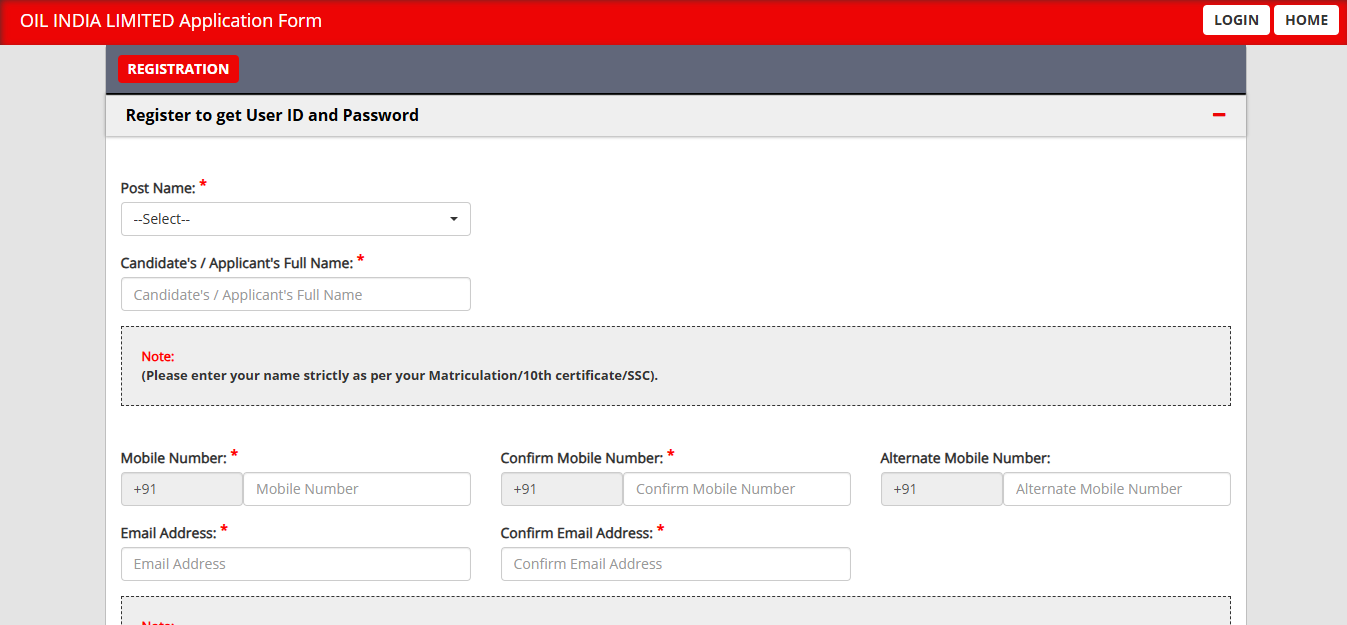Collapse the section using the red minus icon

[1218, 115]
